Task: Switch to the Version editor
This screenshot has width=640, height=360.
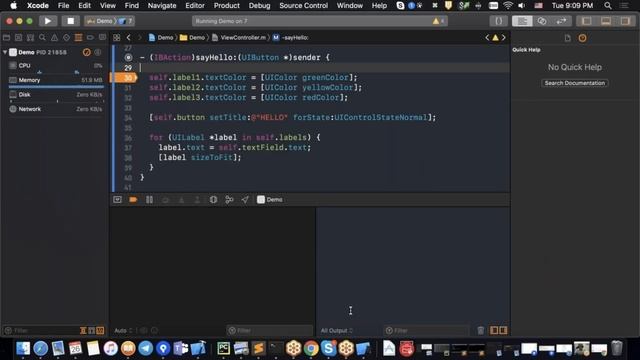Action: (562, 21)
